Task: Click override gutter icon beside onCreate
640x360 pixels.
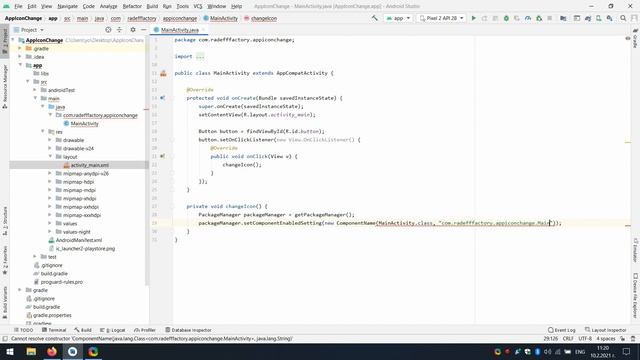Action: tap(162, 98)
